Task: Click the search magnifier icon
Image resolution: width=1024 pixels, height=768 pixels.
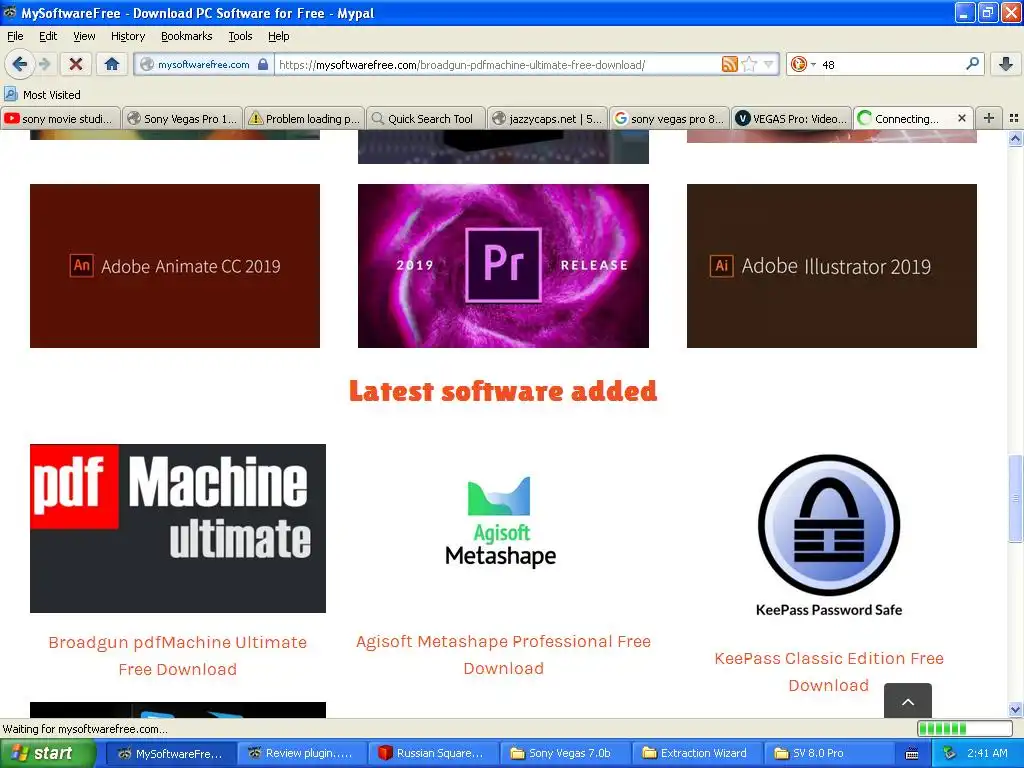Action: (x=972, y=64)
